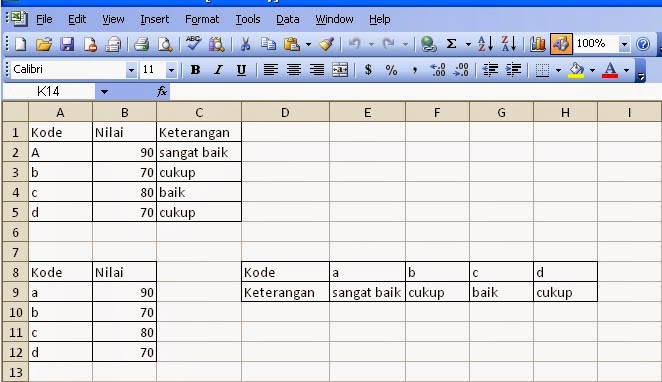
Task: Toggle Underline formatting
Action: point(241,70)
